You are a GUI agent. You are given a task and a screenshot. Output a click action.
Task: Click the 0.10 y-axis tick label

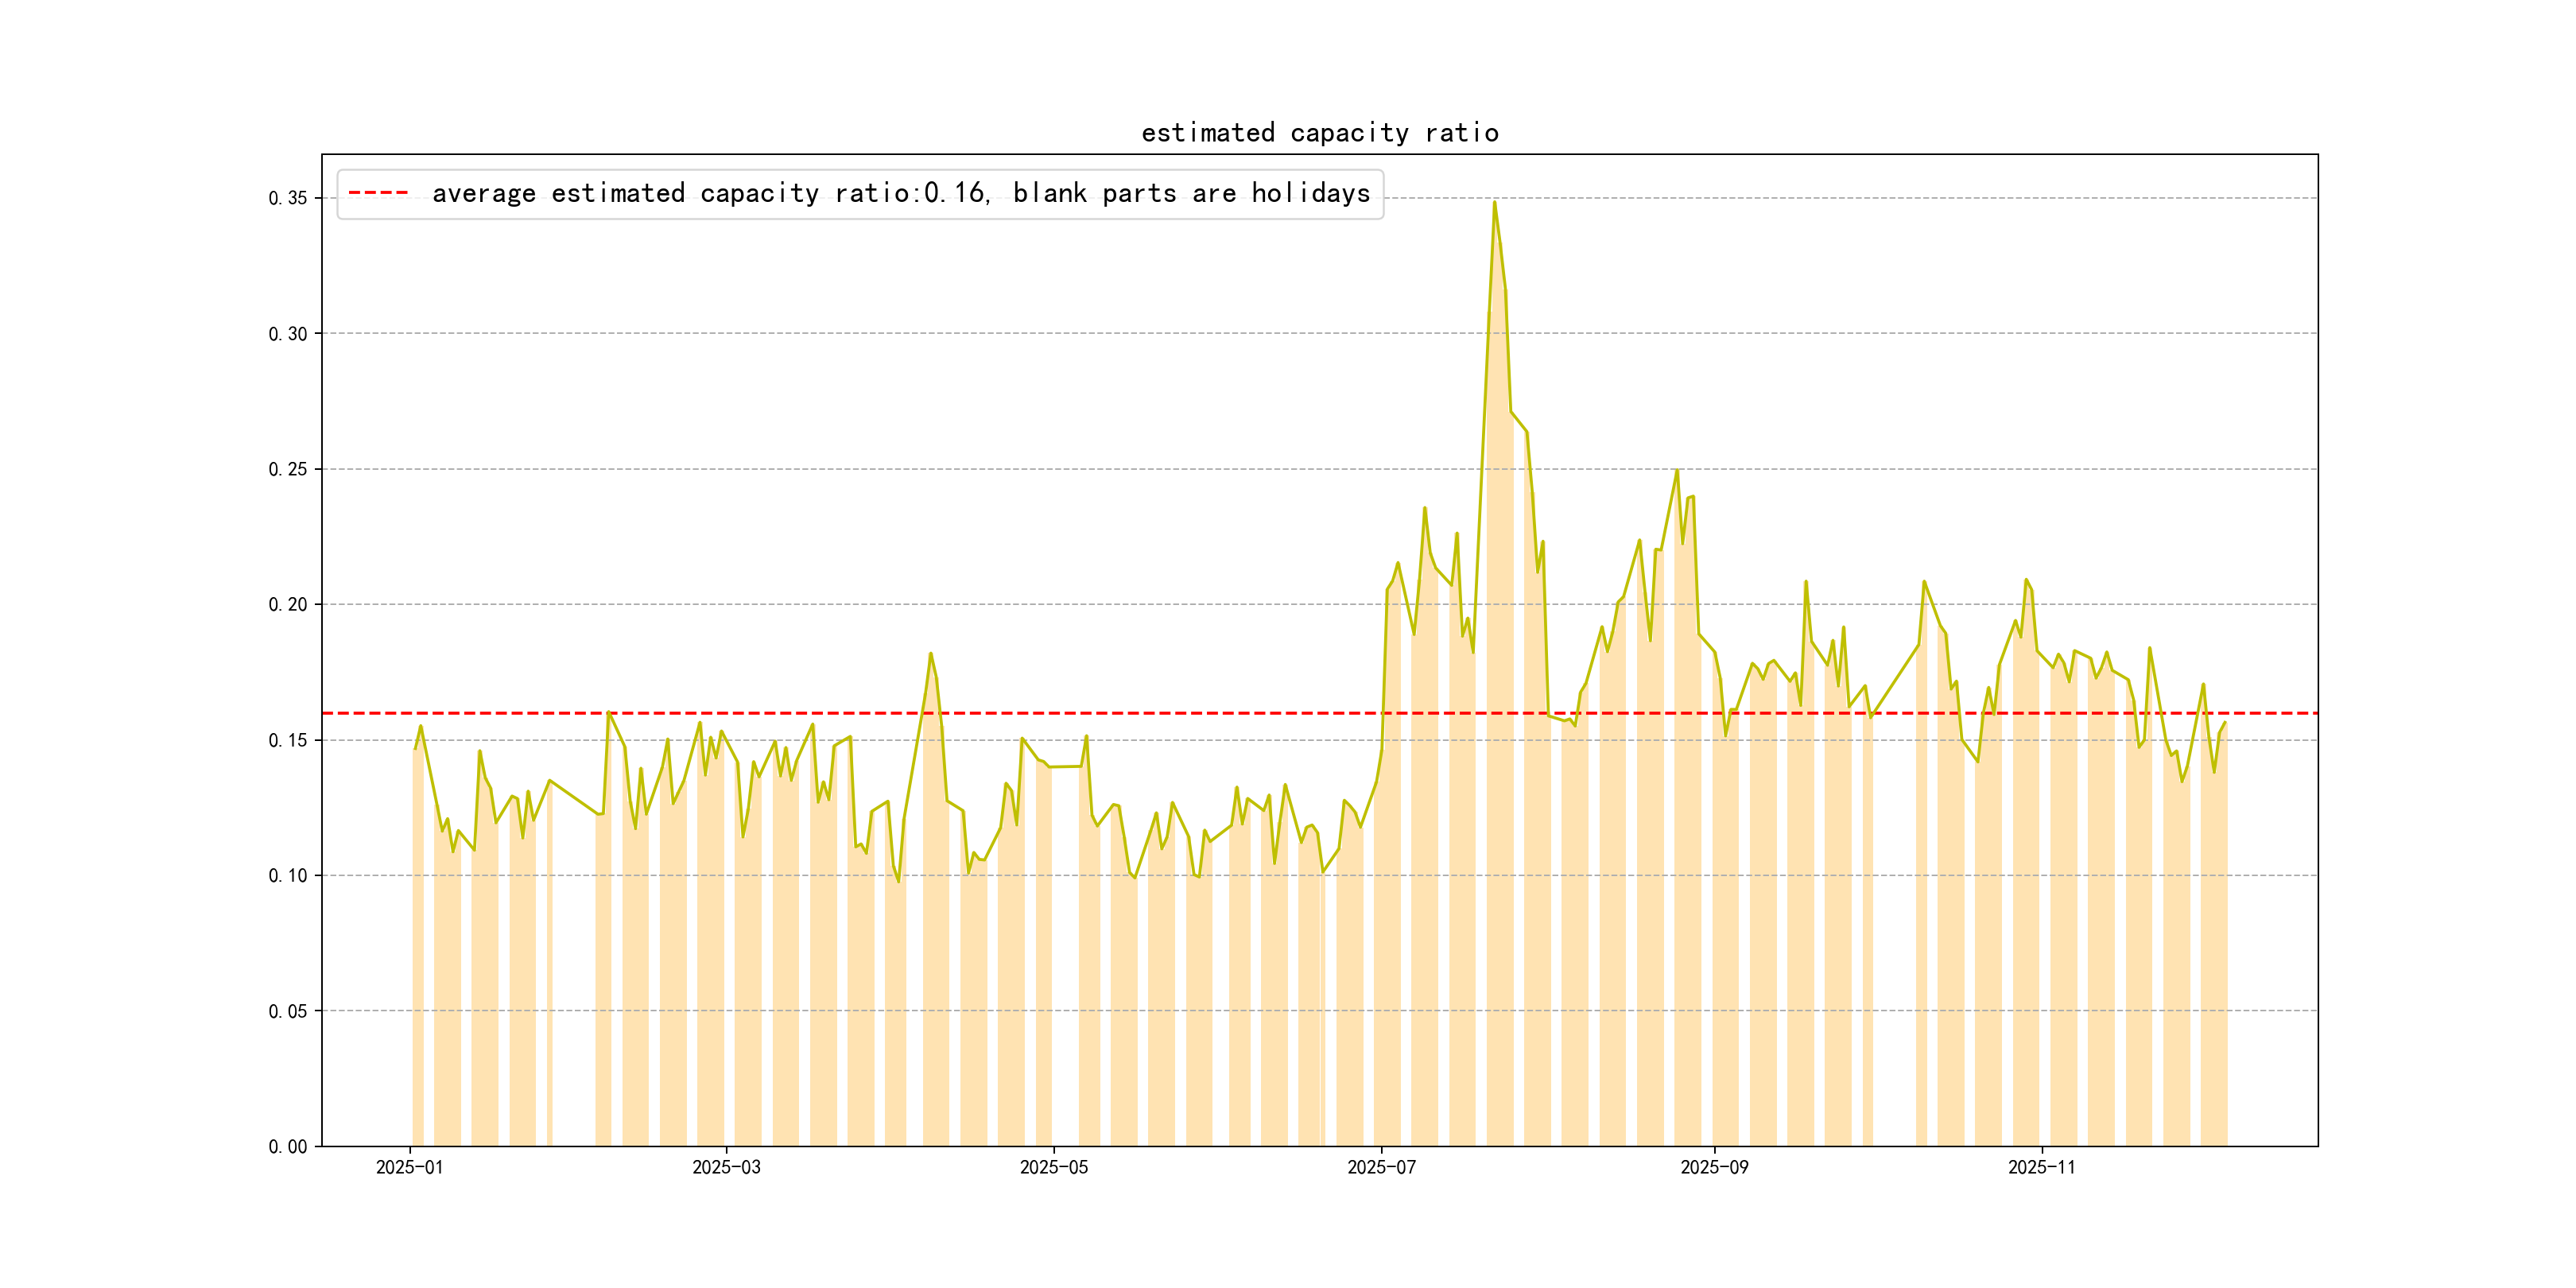288,876
